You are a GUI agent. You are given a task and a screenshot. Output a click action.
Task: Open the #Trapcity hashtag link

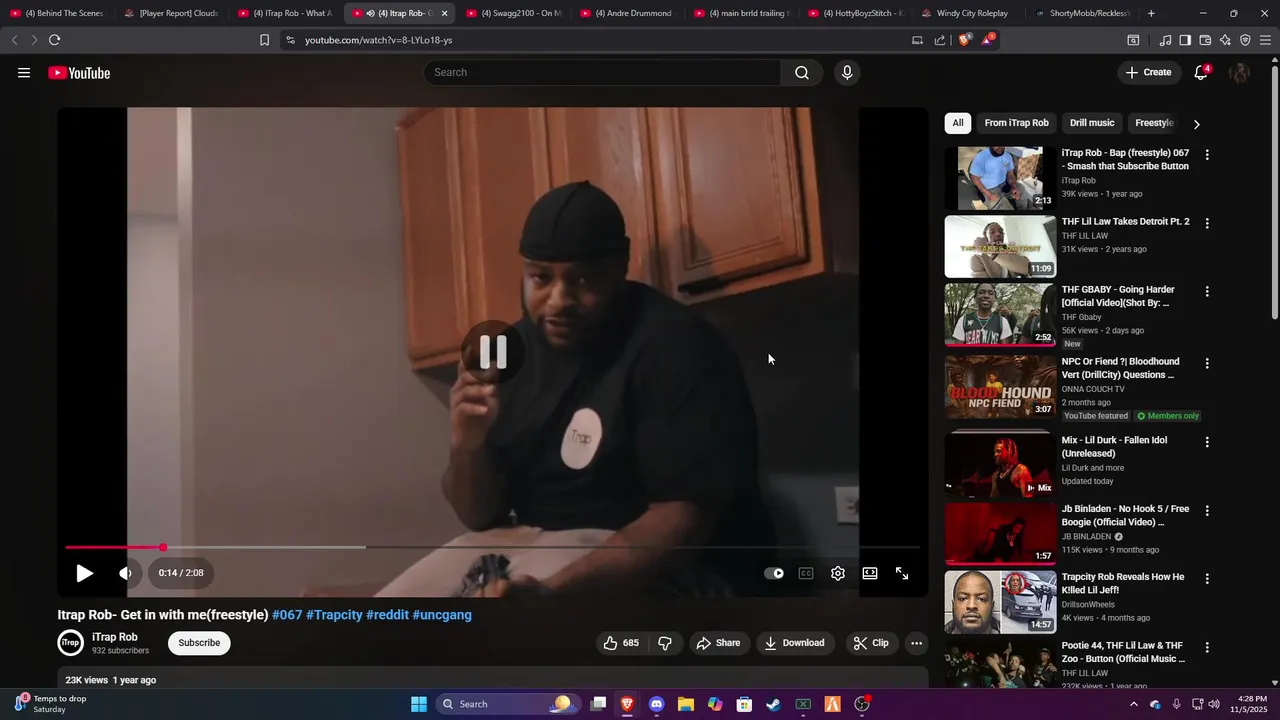tap(334, 615)
